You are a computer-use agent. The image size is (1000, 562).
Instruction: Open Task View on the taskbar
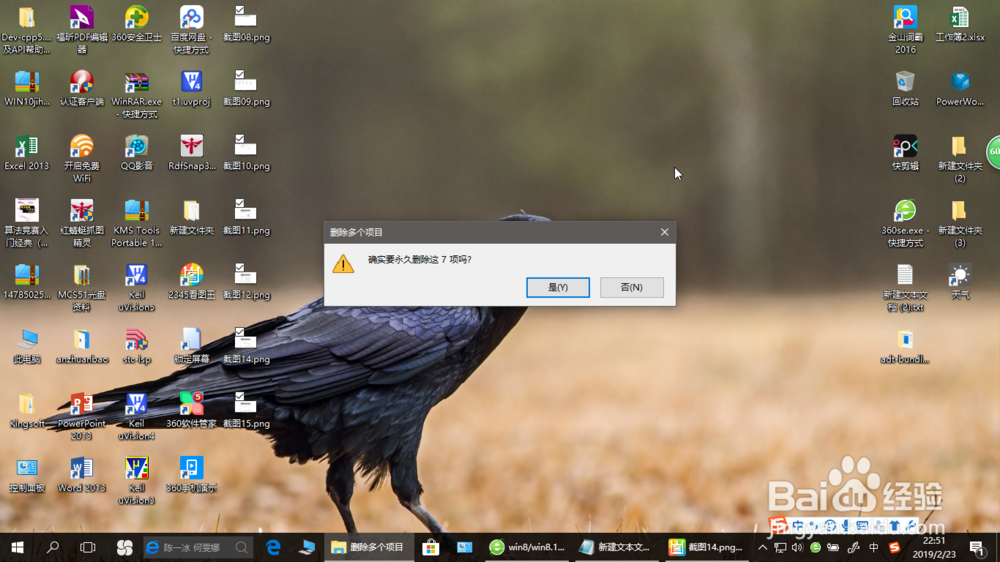(87, 547)
